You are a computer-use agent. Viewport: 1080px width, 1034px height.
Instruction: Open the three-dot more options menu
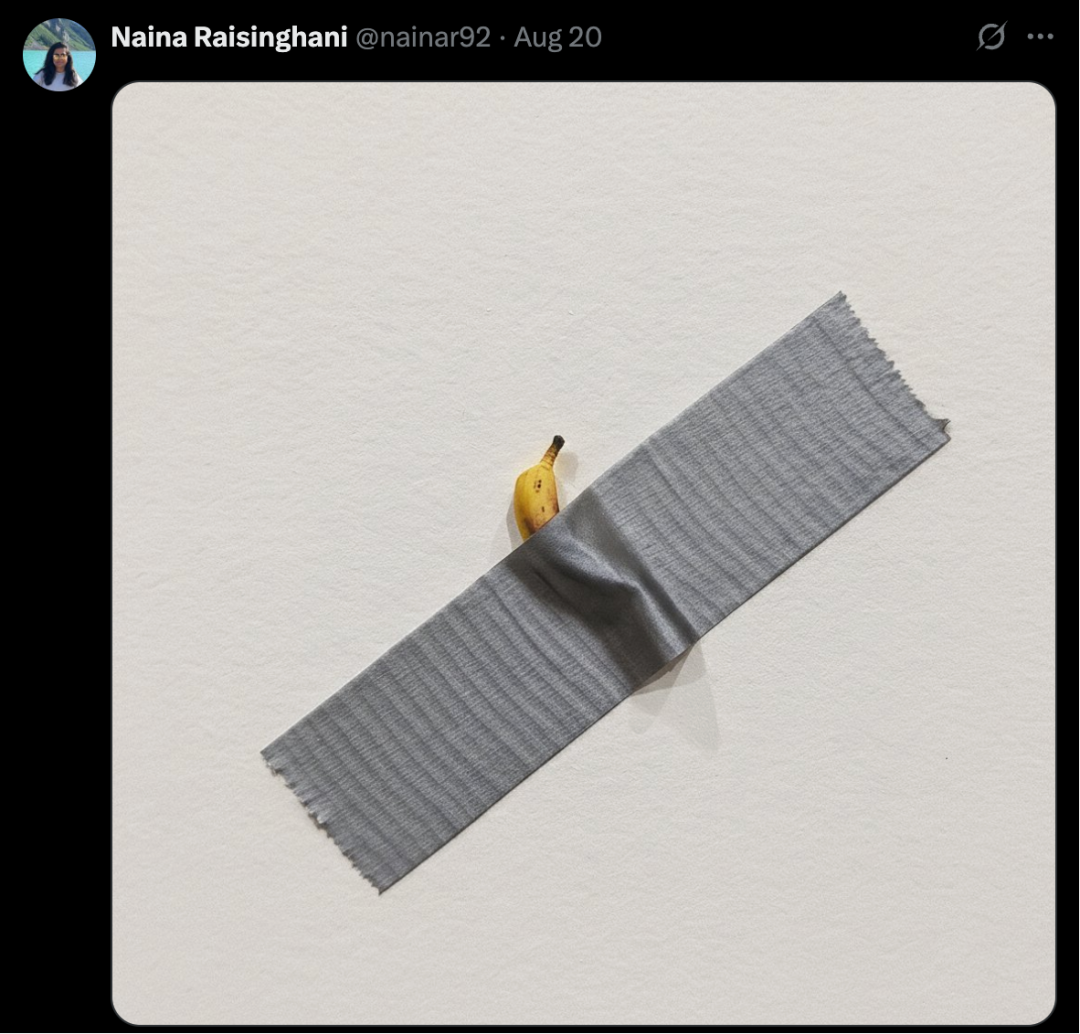[1040, 37]
